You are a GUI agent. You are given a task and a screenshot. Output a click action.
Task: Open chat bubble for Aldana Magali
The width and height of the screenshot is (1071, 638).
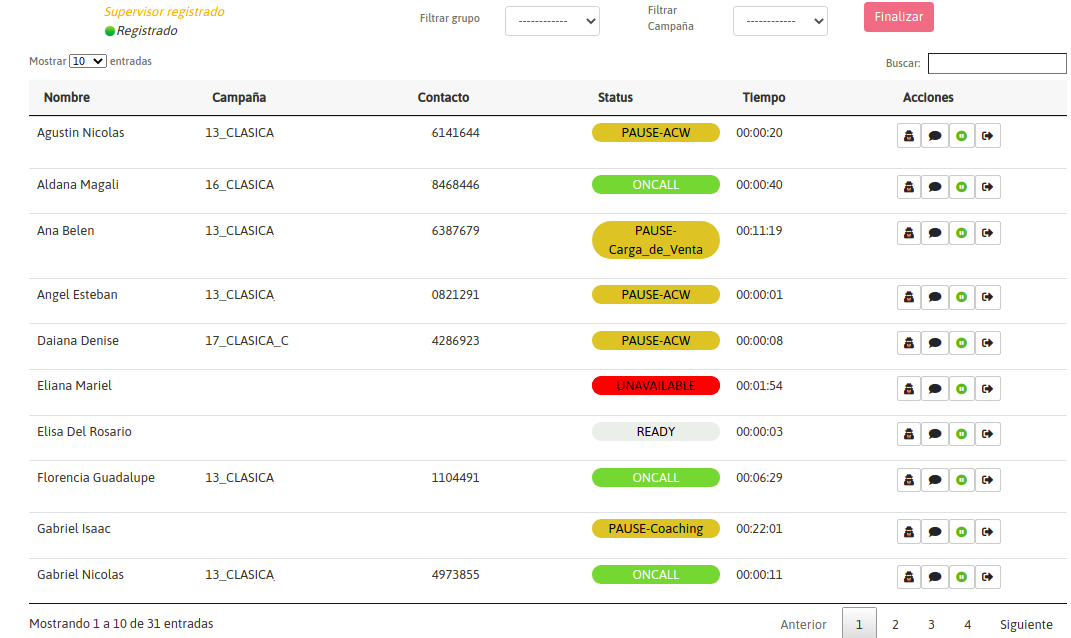pyautogui.click(x=935, y=187)
